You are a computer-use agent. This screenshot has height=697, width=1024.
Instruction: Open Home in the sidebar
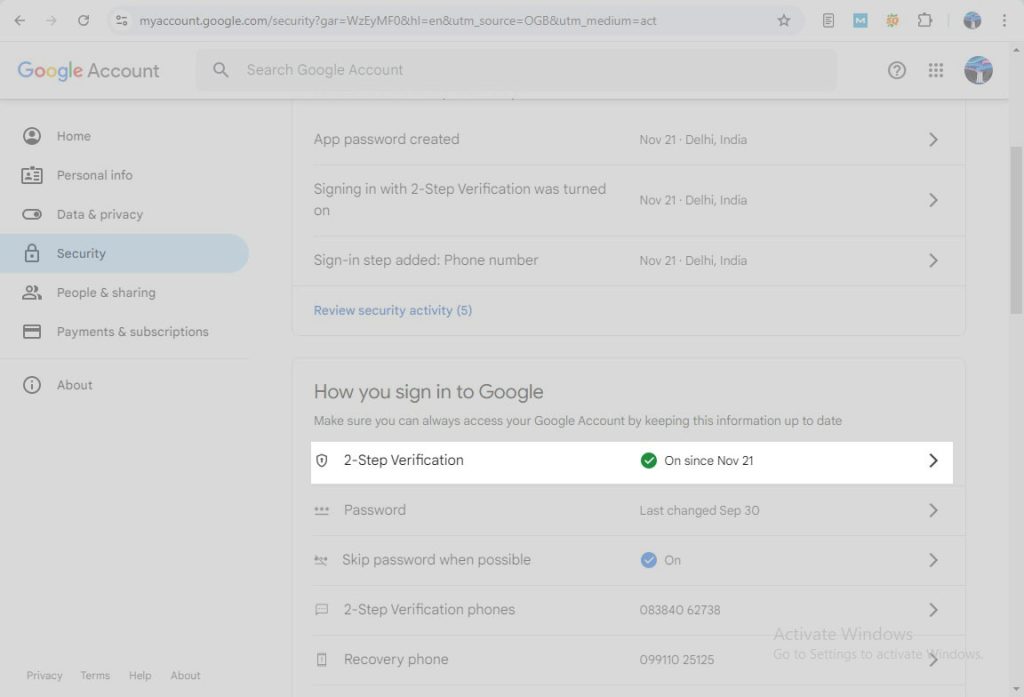tap(124, 136)
